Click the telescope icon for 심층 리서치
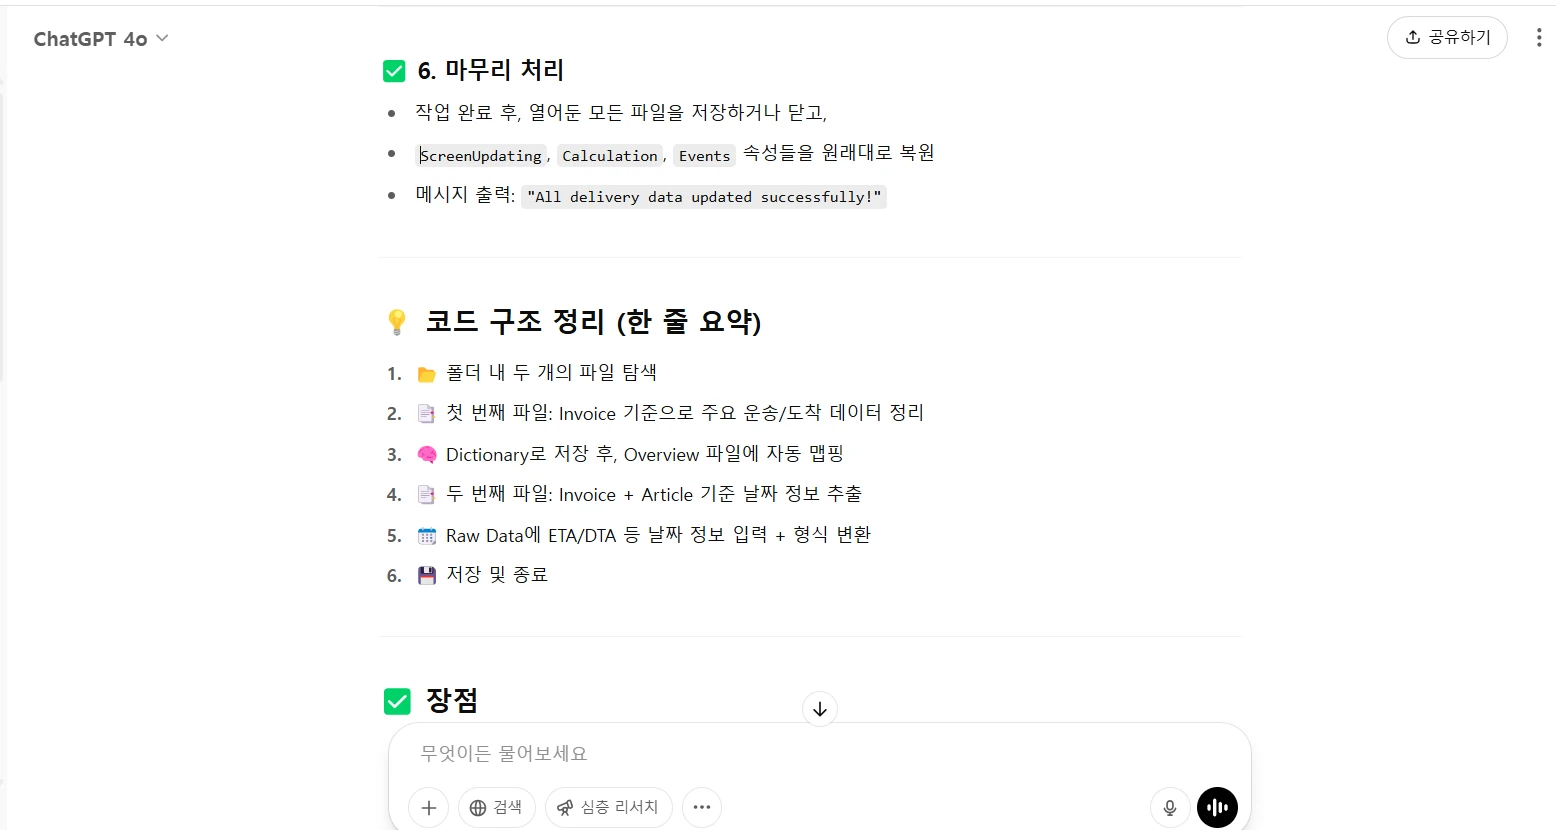 (564, 807)
